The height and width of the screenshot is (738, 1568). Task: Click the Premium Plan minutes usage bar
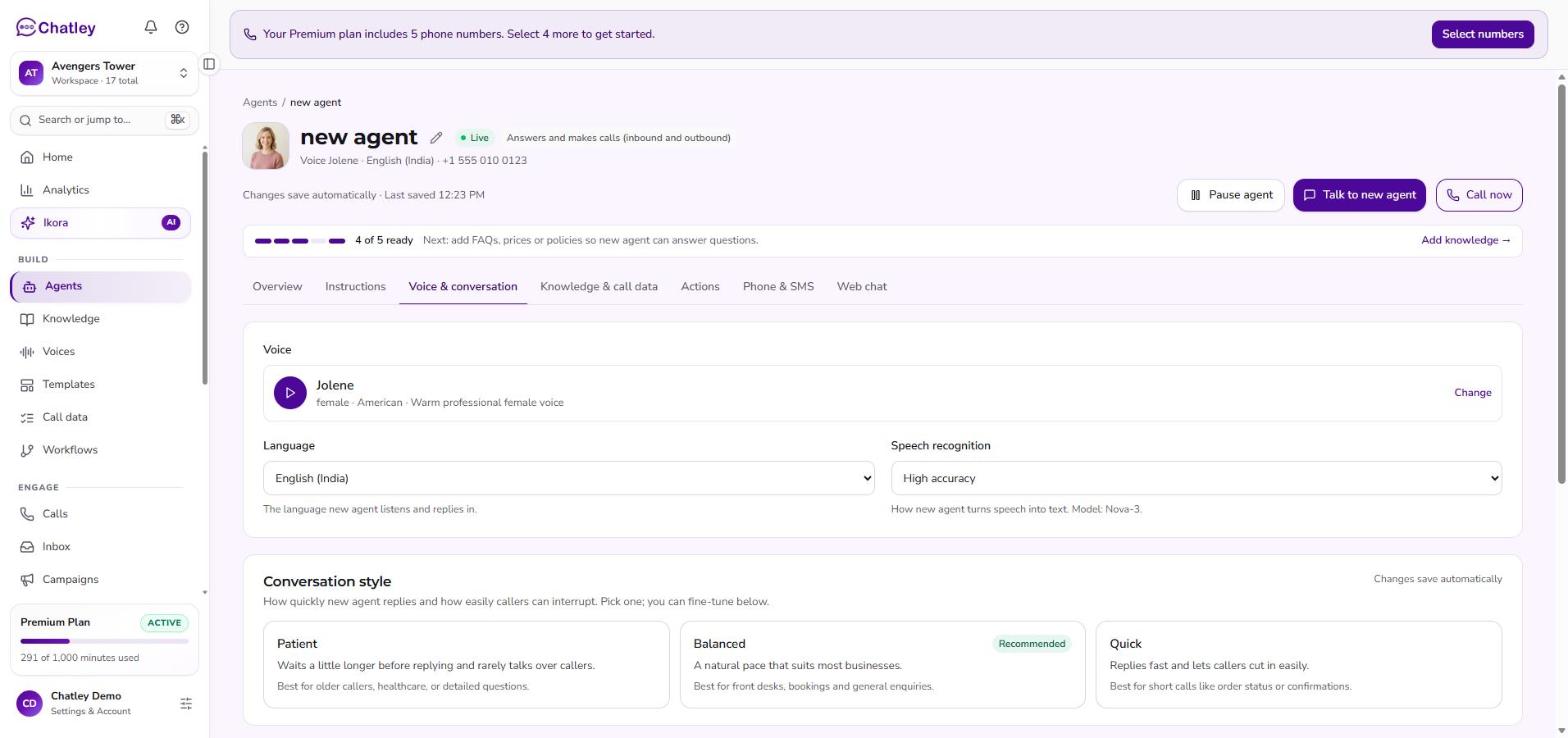pyautogui.click(x=104, y=641)
